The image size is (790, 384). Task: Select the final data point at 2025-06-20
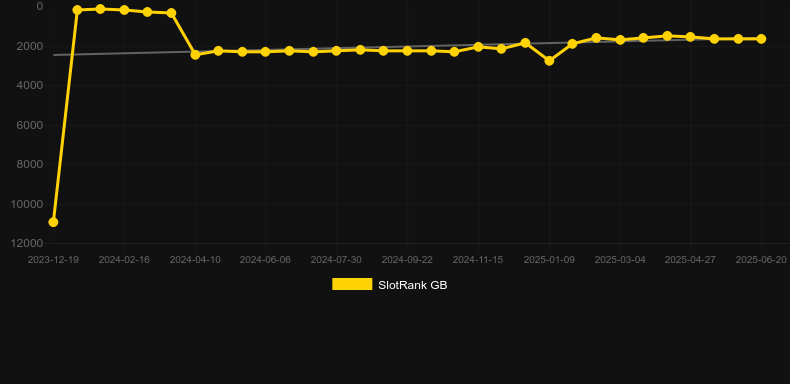[761, 39]
